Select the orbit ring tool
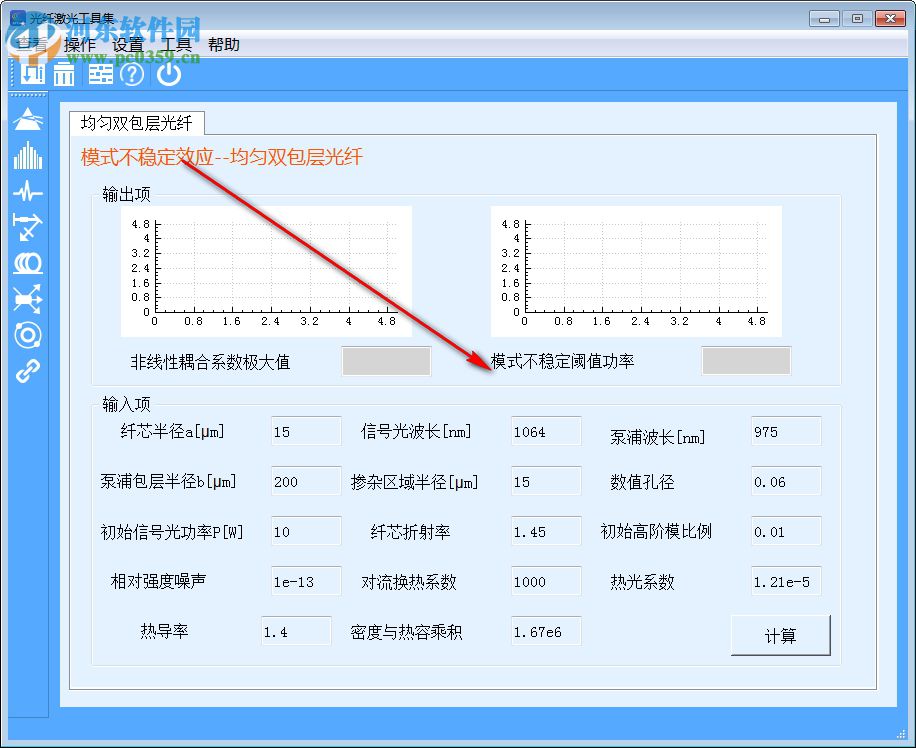This screenshot has width=916, height=748. (27, 336)
